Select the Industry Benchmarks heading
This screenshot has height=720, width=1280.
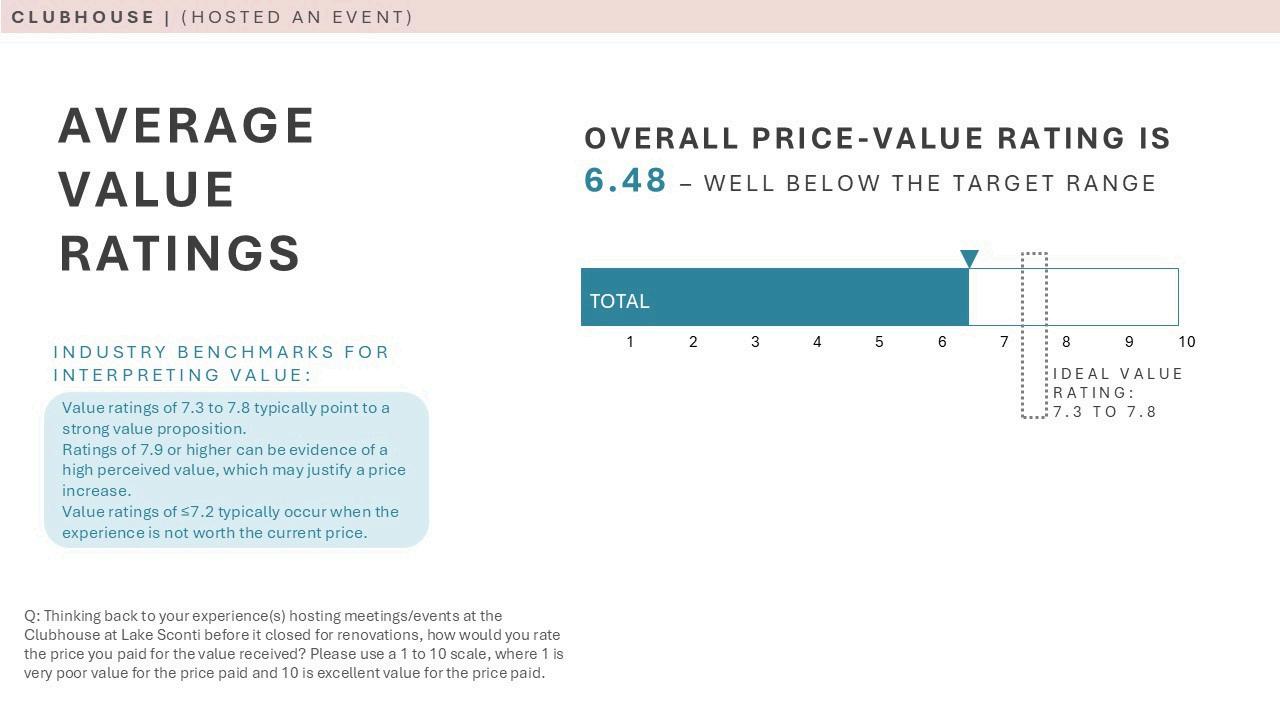(221, 363)
